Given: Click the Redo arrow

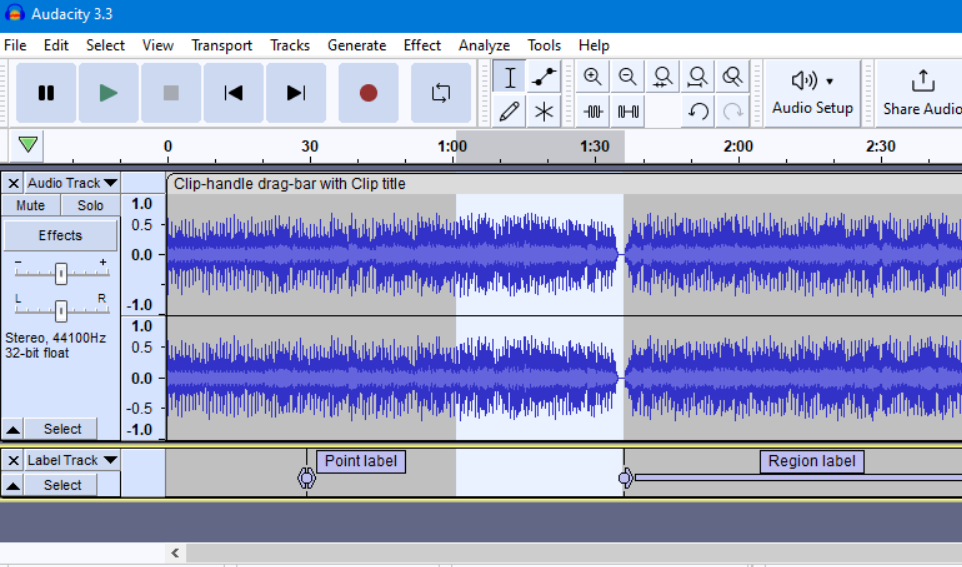Looking at the screenshot, I should pyautogui.click(x=733, y=112).
